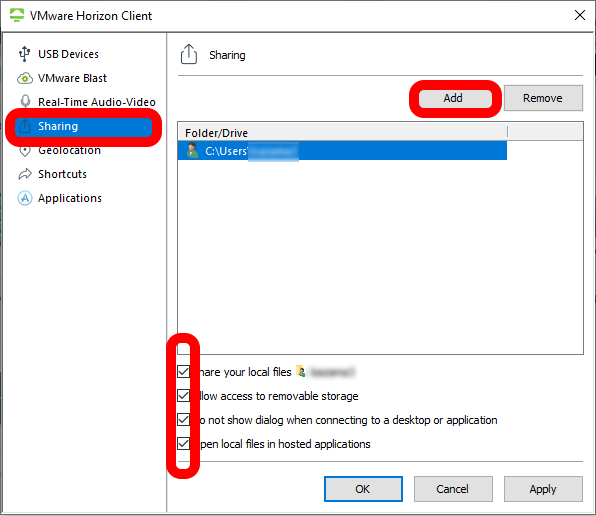Select the Sharing category
The image size is (596, 516).
[84, 126]
